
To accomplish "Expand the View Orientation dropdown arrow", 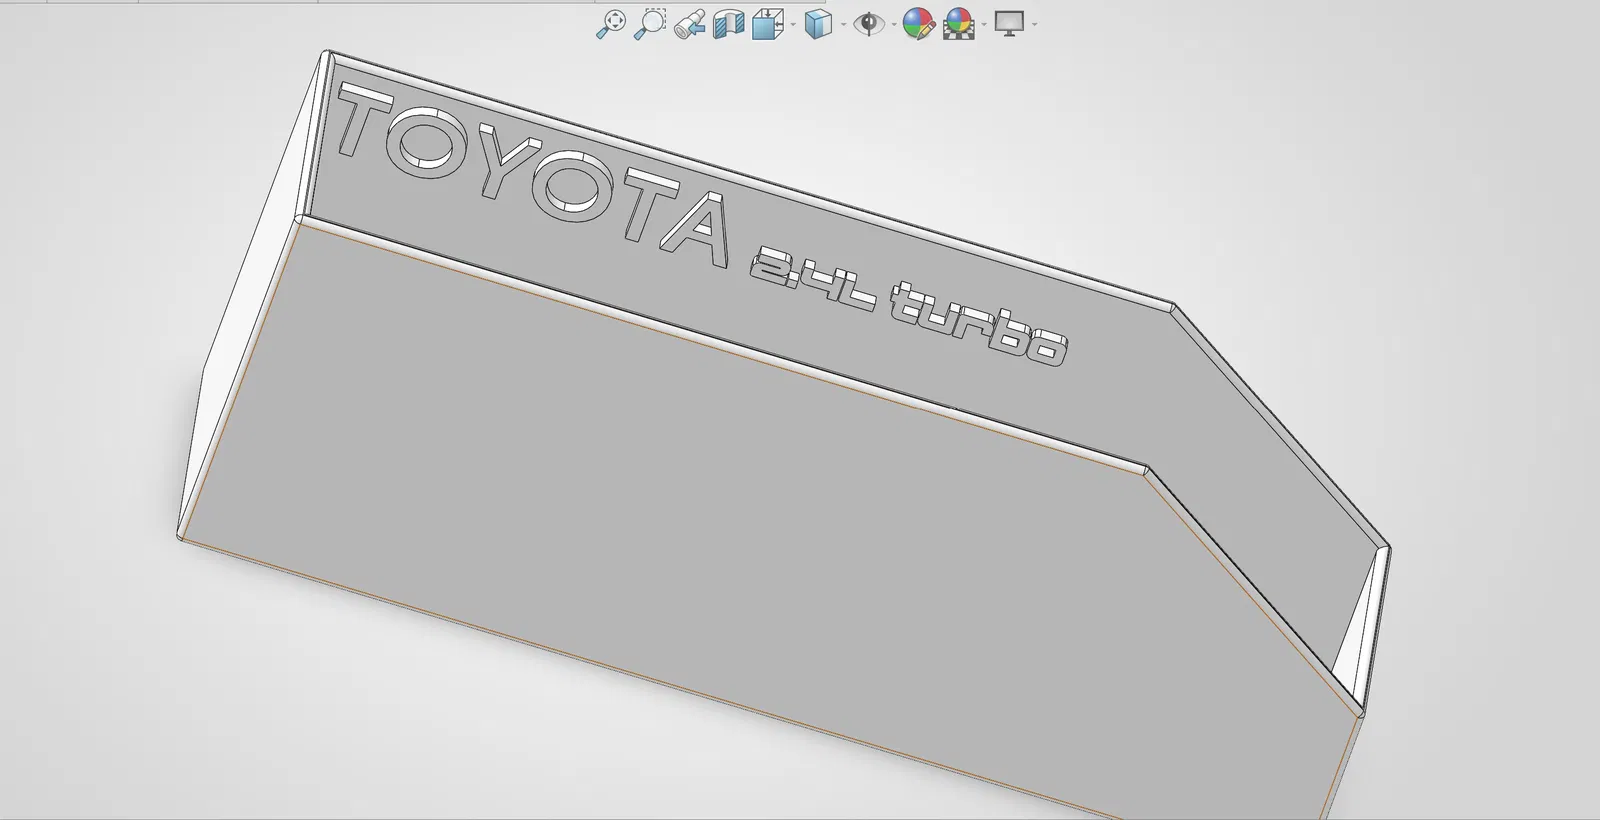I will pos(793,25).
